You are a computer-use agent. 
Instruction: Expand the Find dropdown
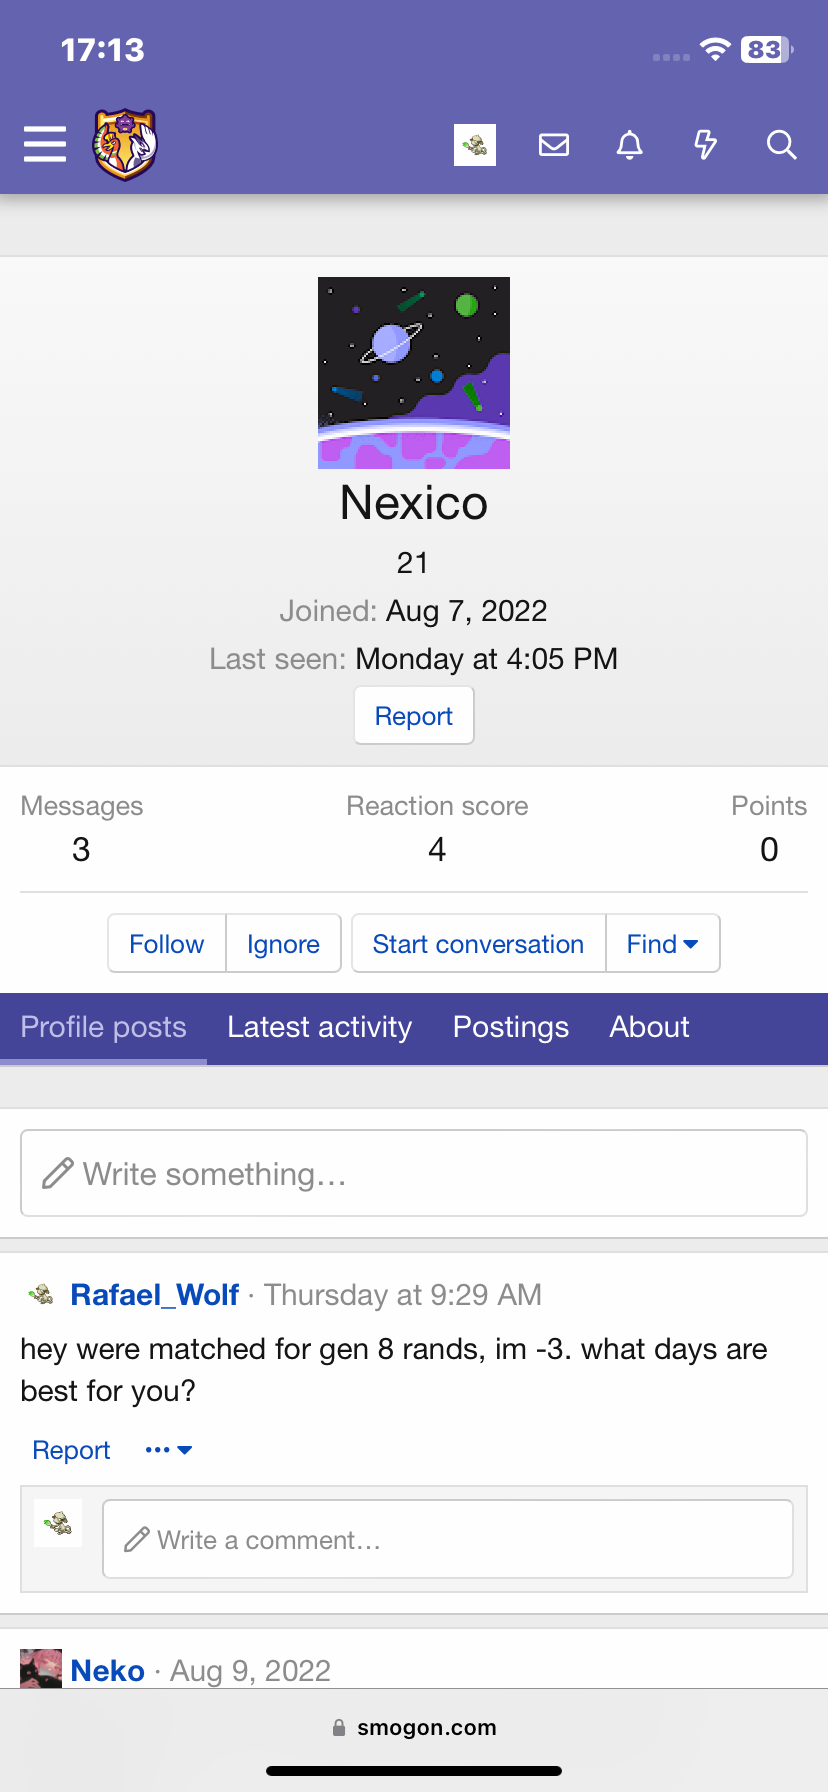pyautogui.click(x=663, y=943)
